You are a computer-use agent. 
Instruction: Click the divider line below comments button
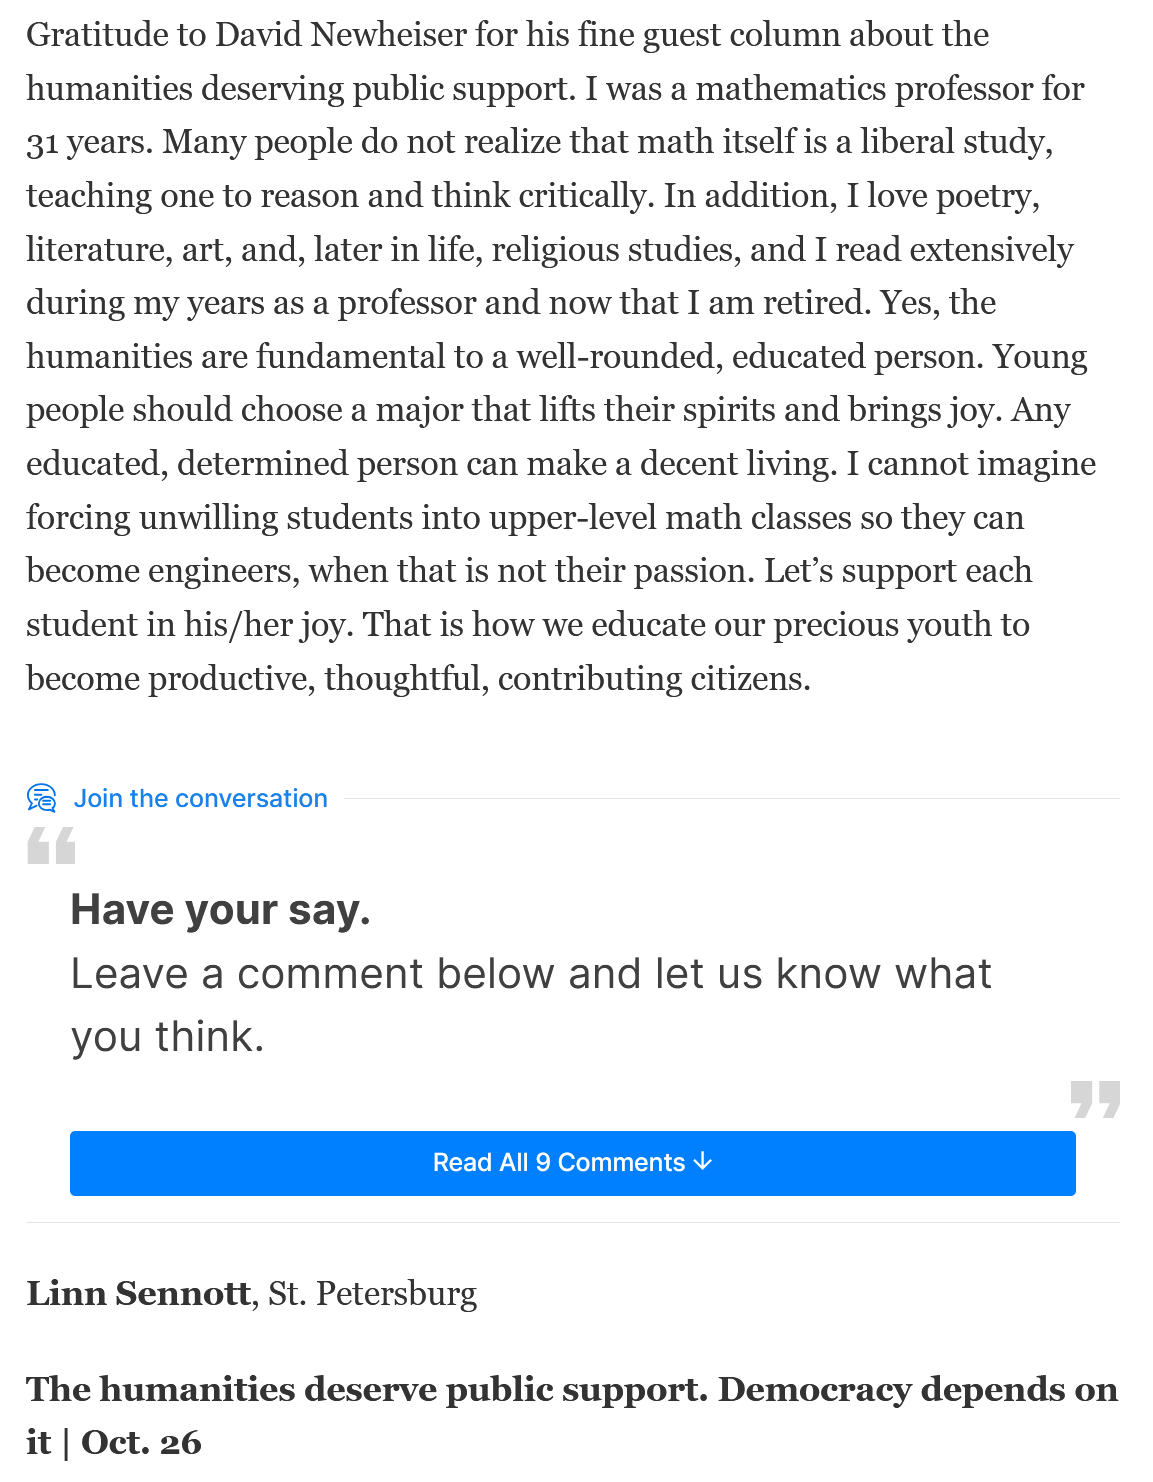pyautogui.click(x=572, y=1222)
